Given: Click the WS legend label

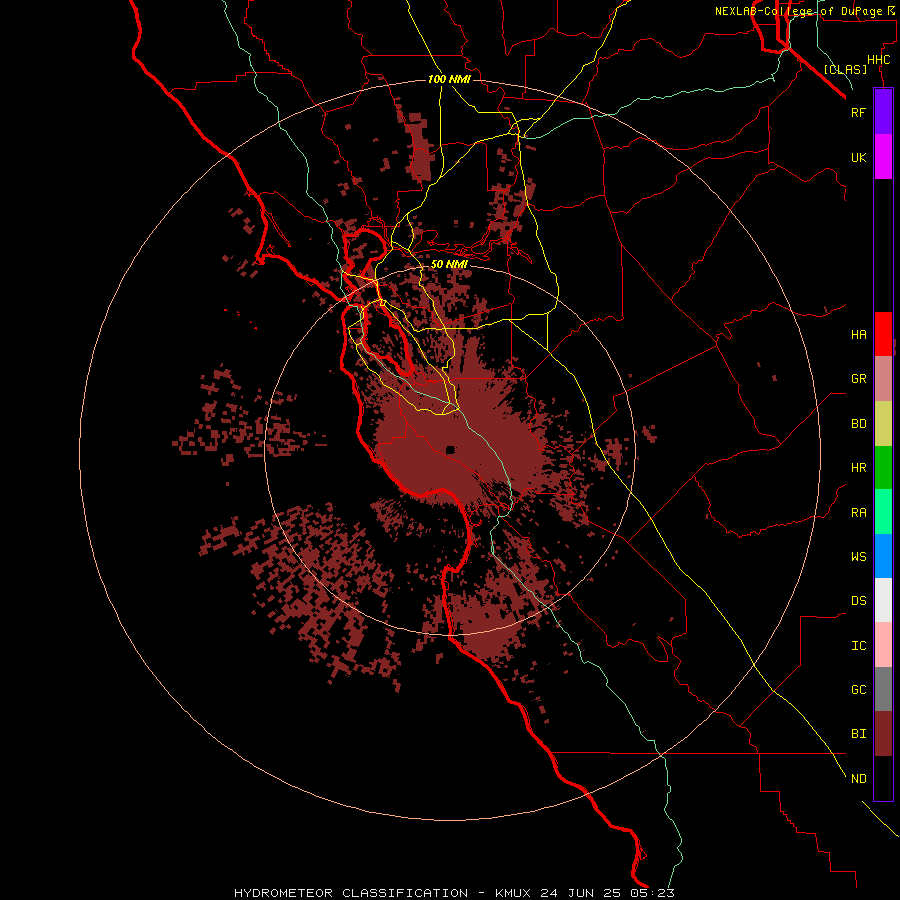Looking at the screenshot, I should [858, 556].
